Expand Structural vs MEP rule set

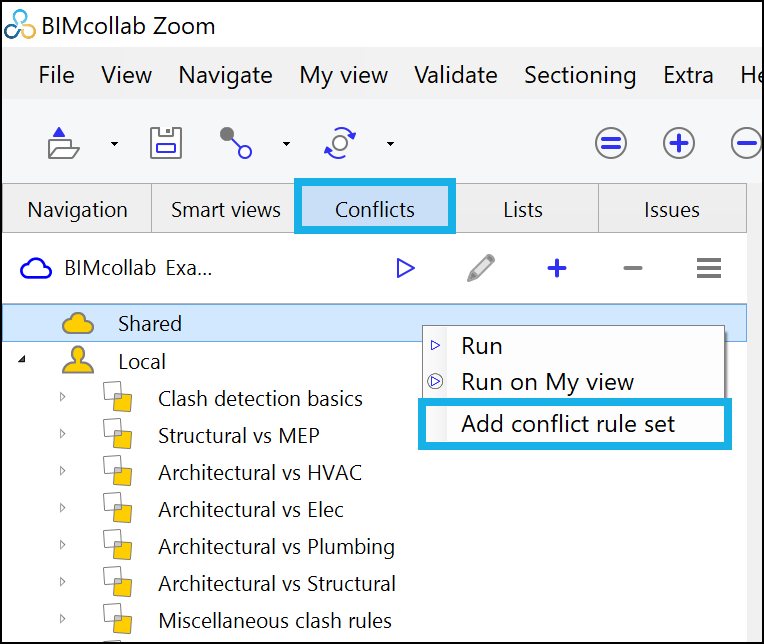click(x=62, y=434)
